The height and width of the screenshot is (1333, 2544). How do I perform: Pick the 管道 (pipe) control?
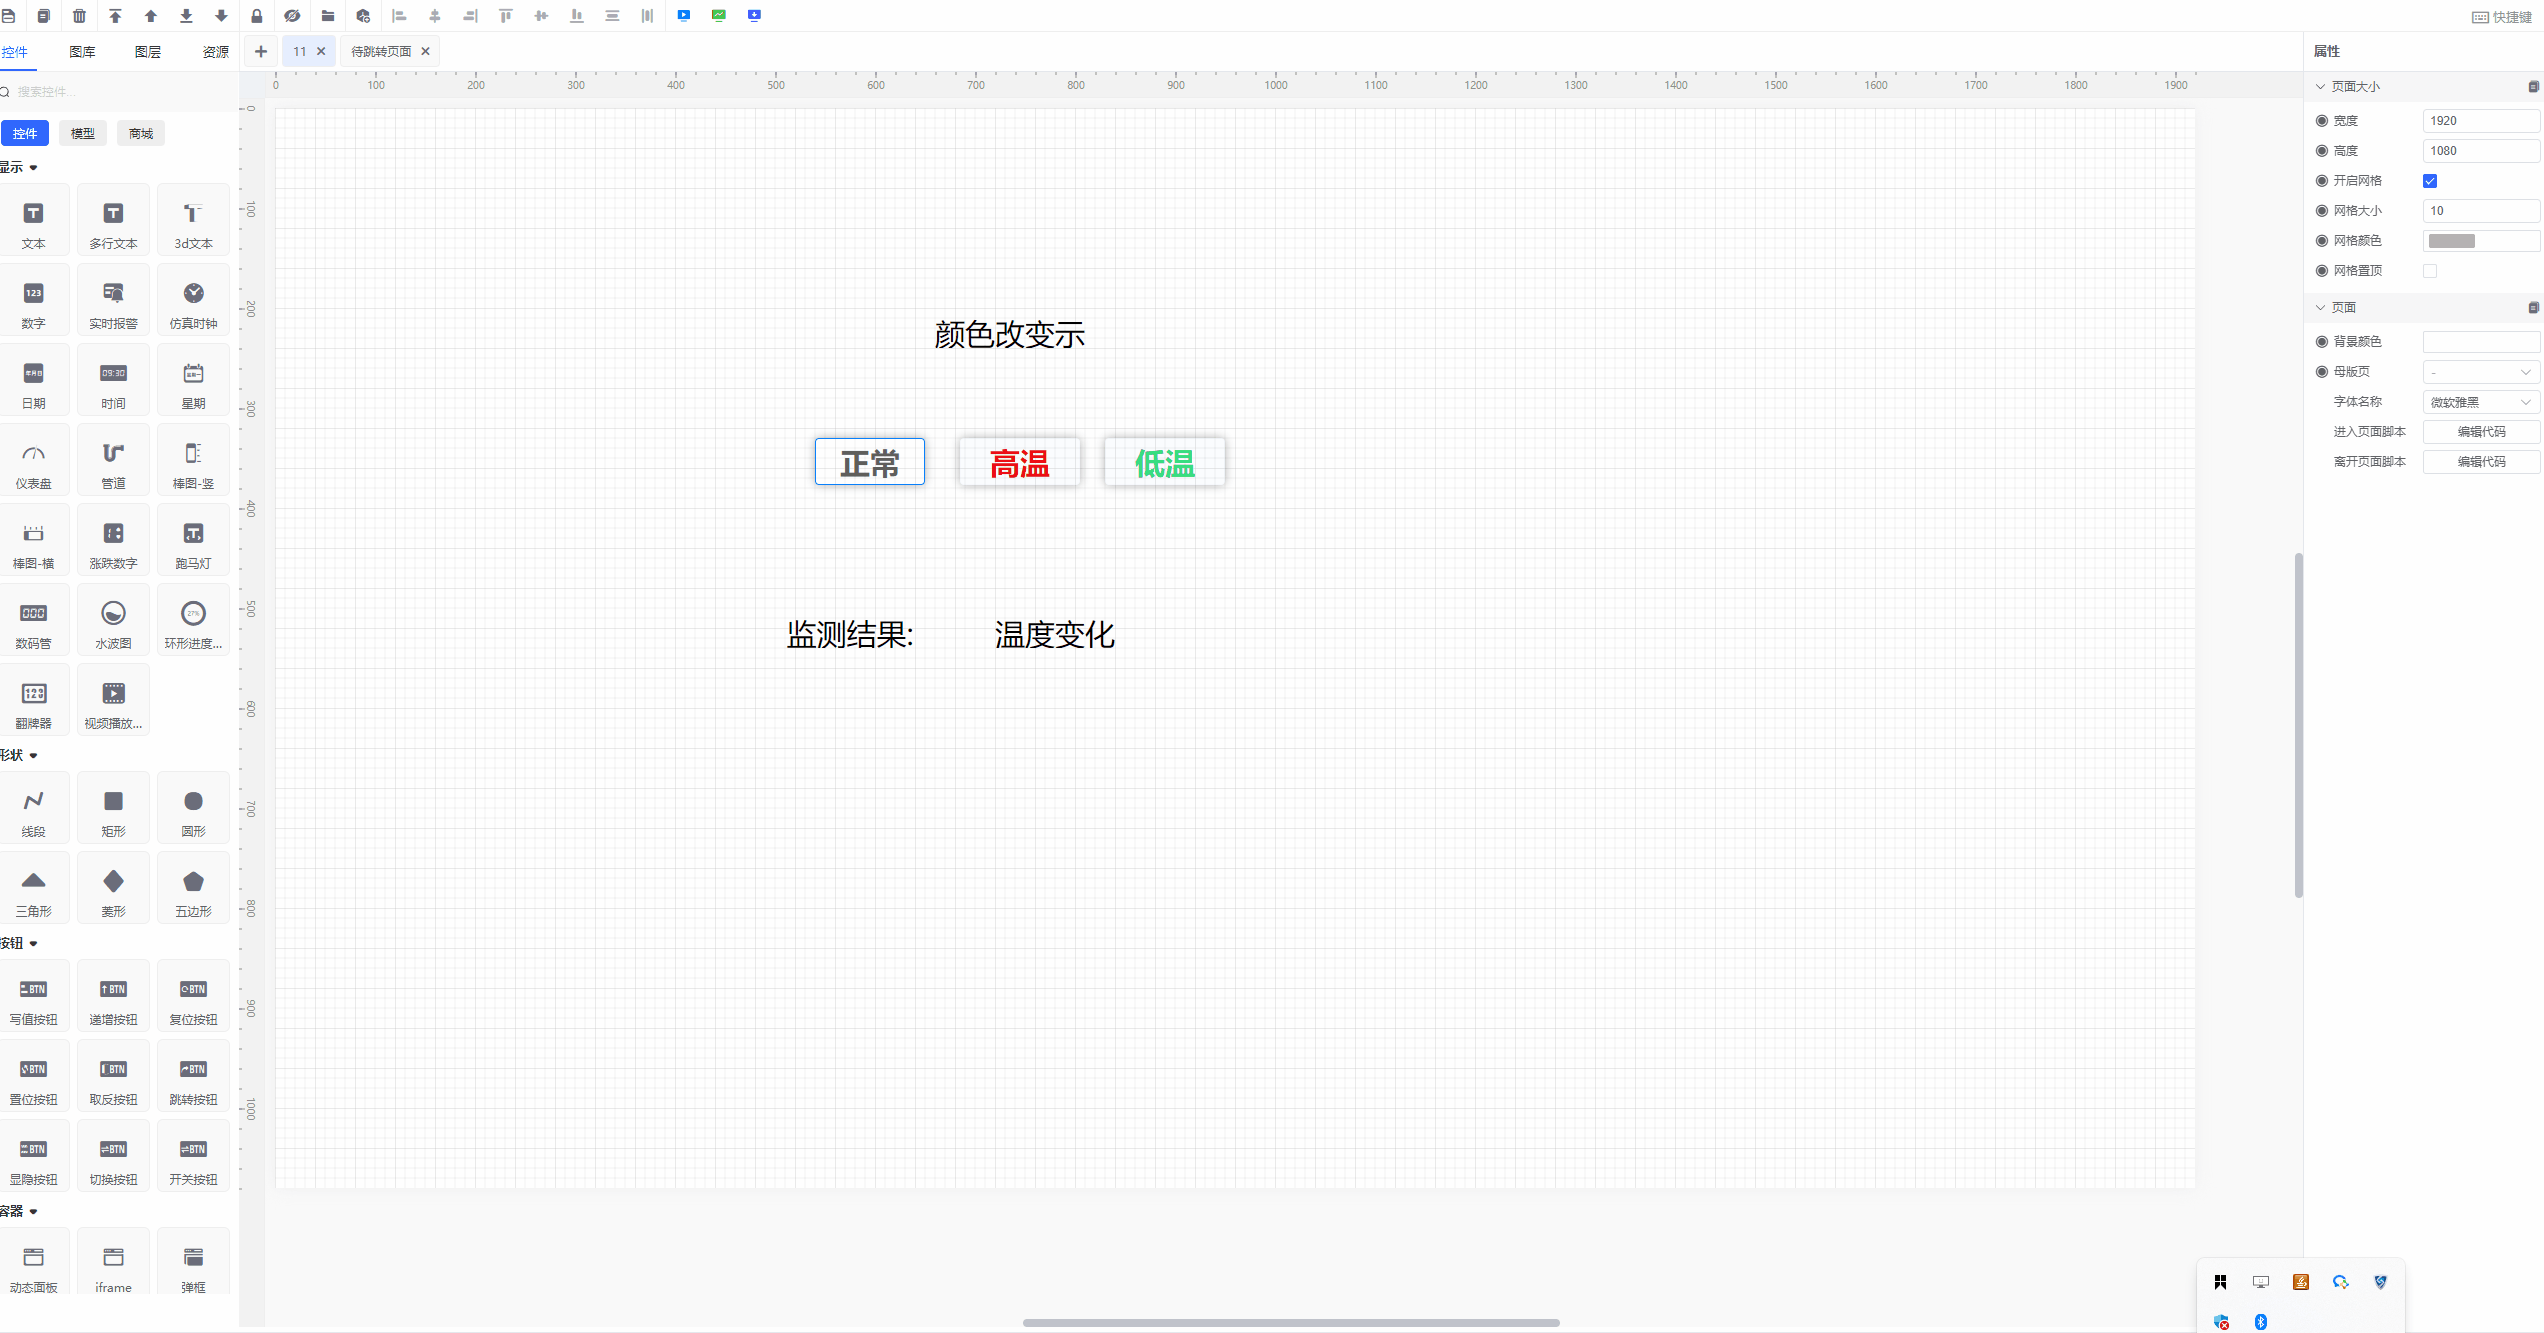(x=113, y=459)
